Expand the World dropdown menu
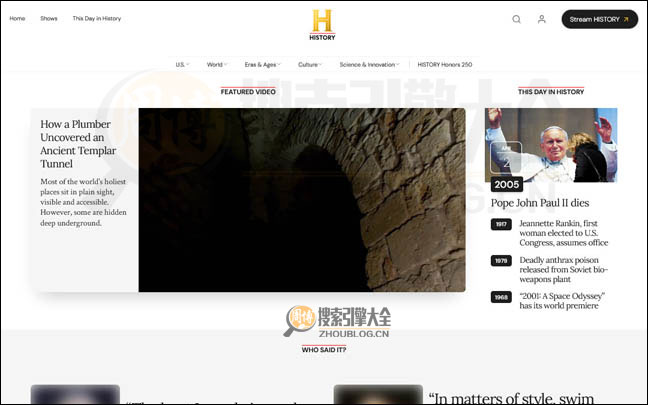The width and height of the screenshot is (648, 405). tap(217, 64)
